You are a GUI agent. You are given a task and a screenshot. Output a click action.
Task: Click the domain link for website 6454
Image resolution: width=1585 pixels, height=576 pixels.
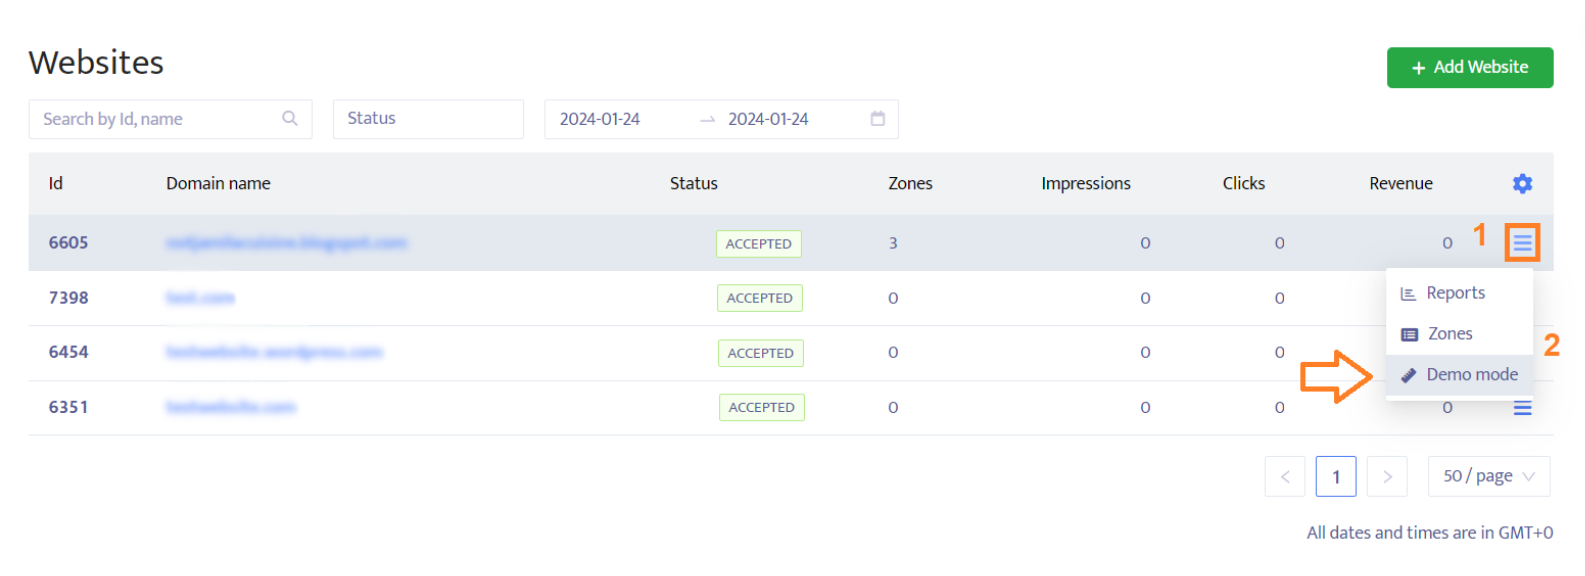click(274, 352)
